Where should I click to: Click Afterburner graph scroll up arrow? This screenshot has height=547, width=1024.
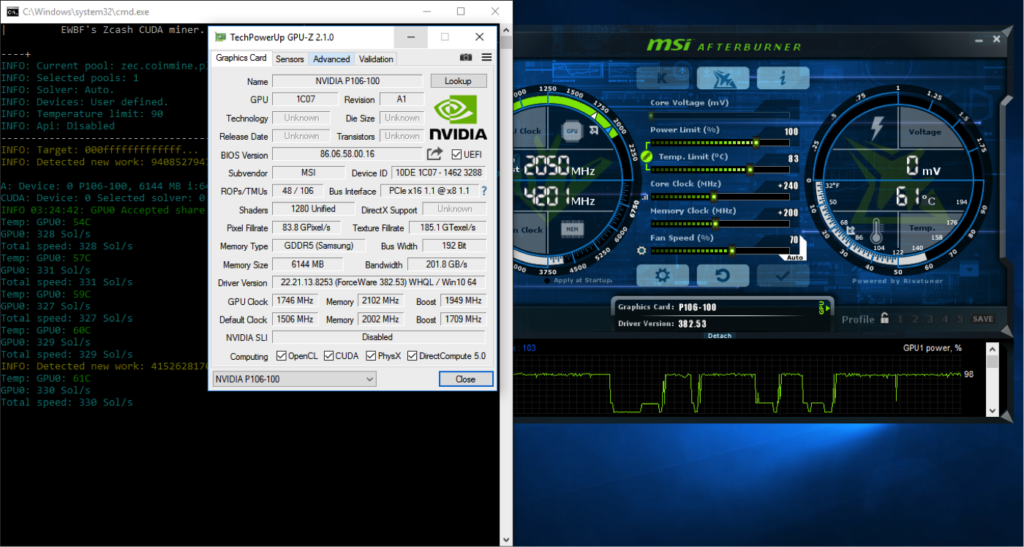click(x=993, y=349)
